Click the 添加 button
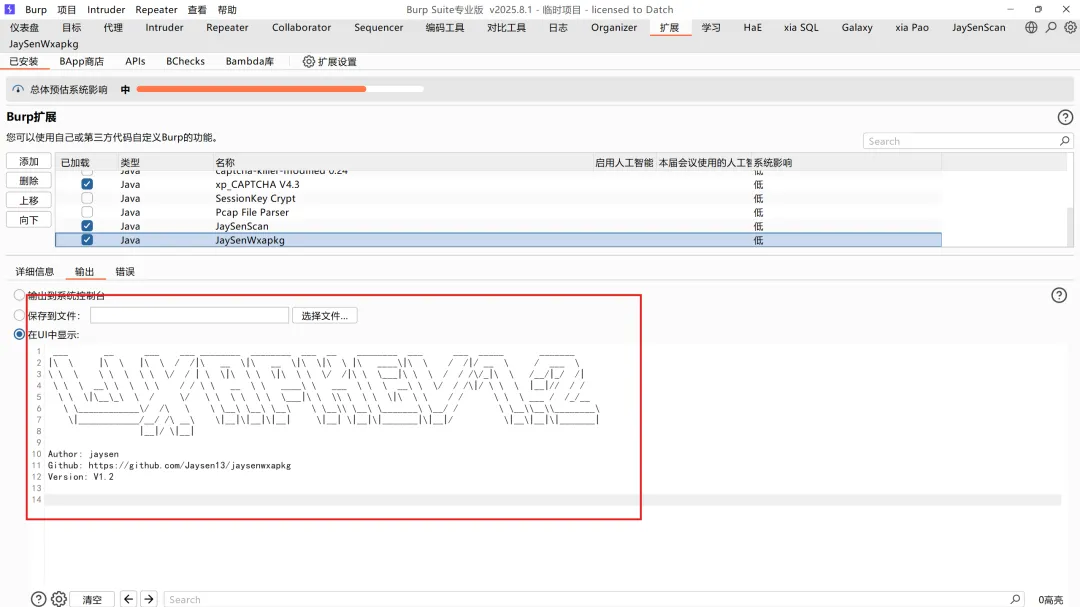 [x=29, y=161]
